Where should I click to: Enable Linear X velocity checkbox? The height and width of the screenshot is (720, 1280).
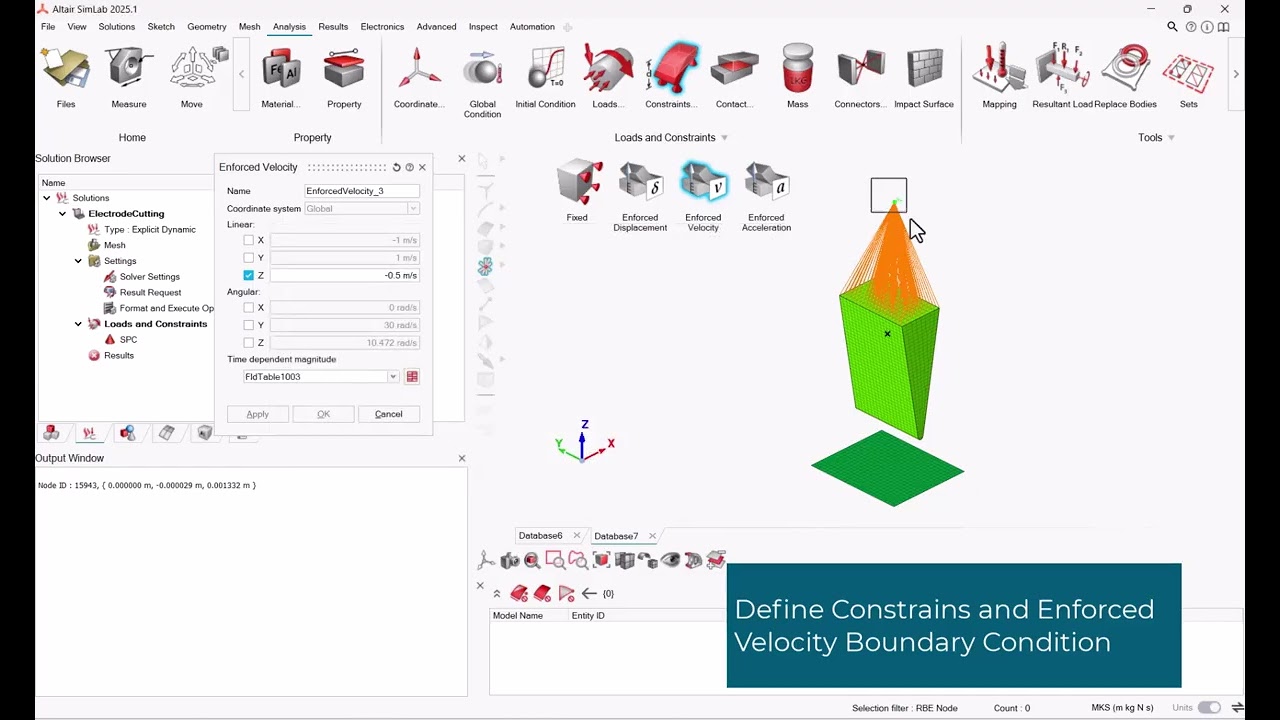pyautogui.click(x=249, y=240)
